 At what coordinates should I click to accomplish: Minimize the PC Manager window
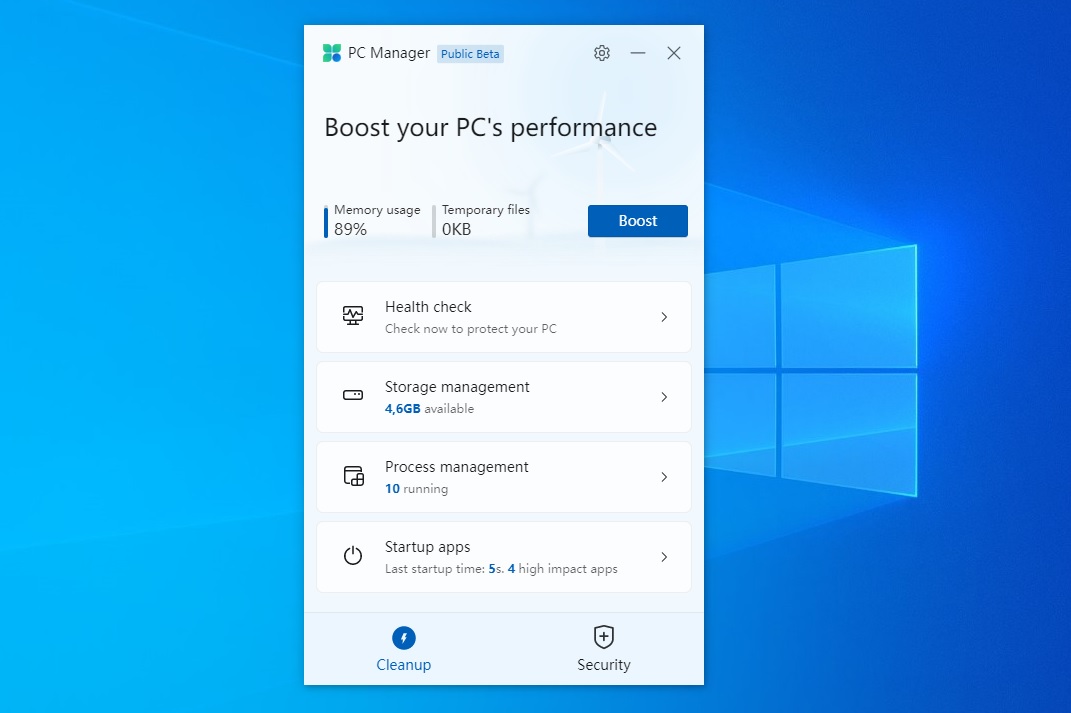[638, 53]
